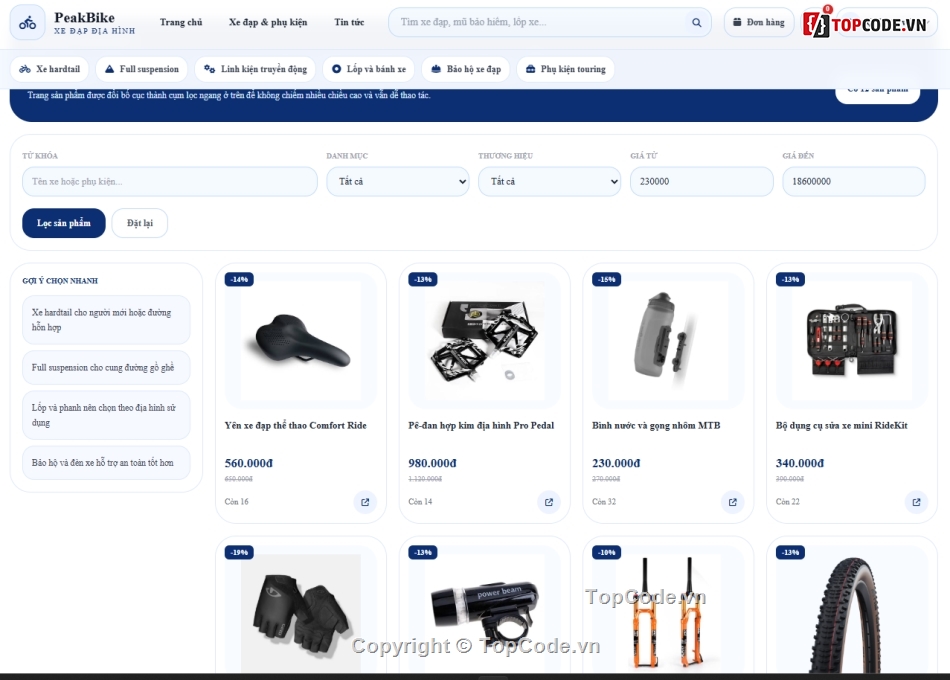Click the power beam bike light image
Screen dimensions: 950x680
click(x=484, y=613)
